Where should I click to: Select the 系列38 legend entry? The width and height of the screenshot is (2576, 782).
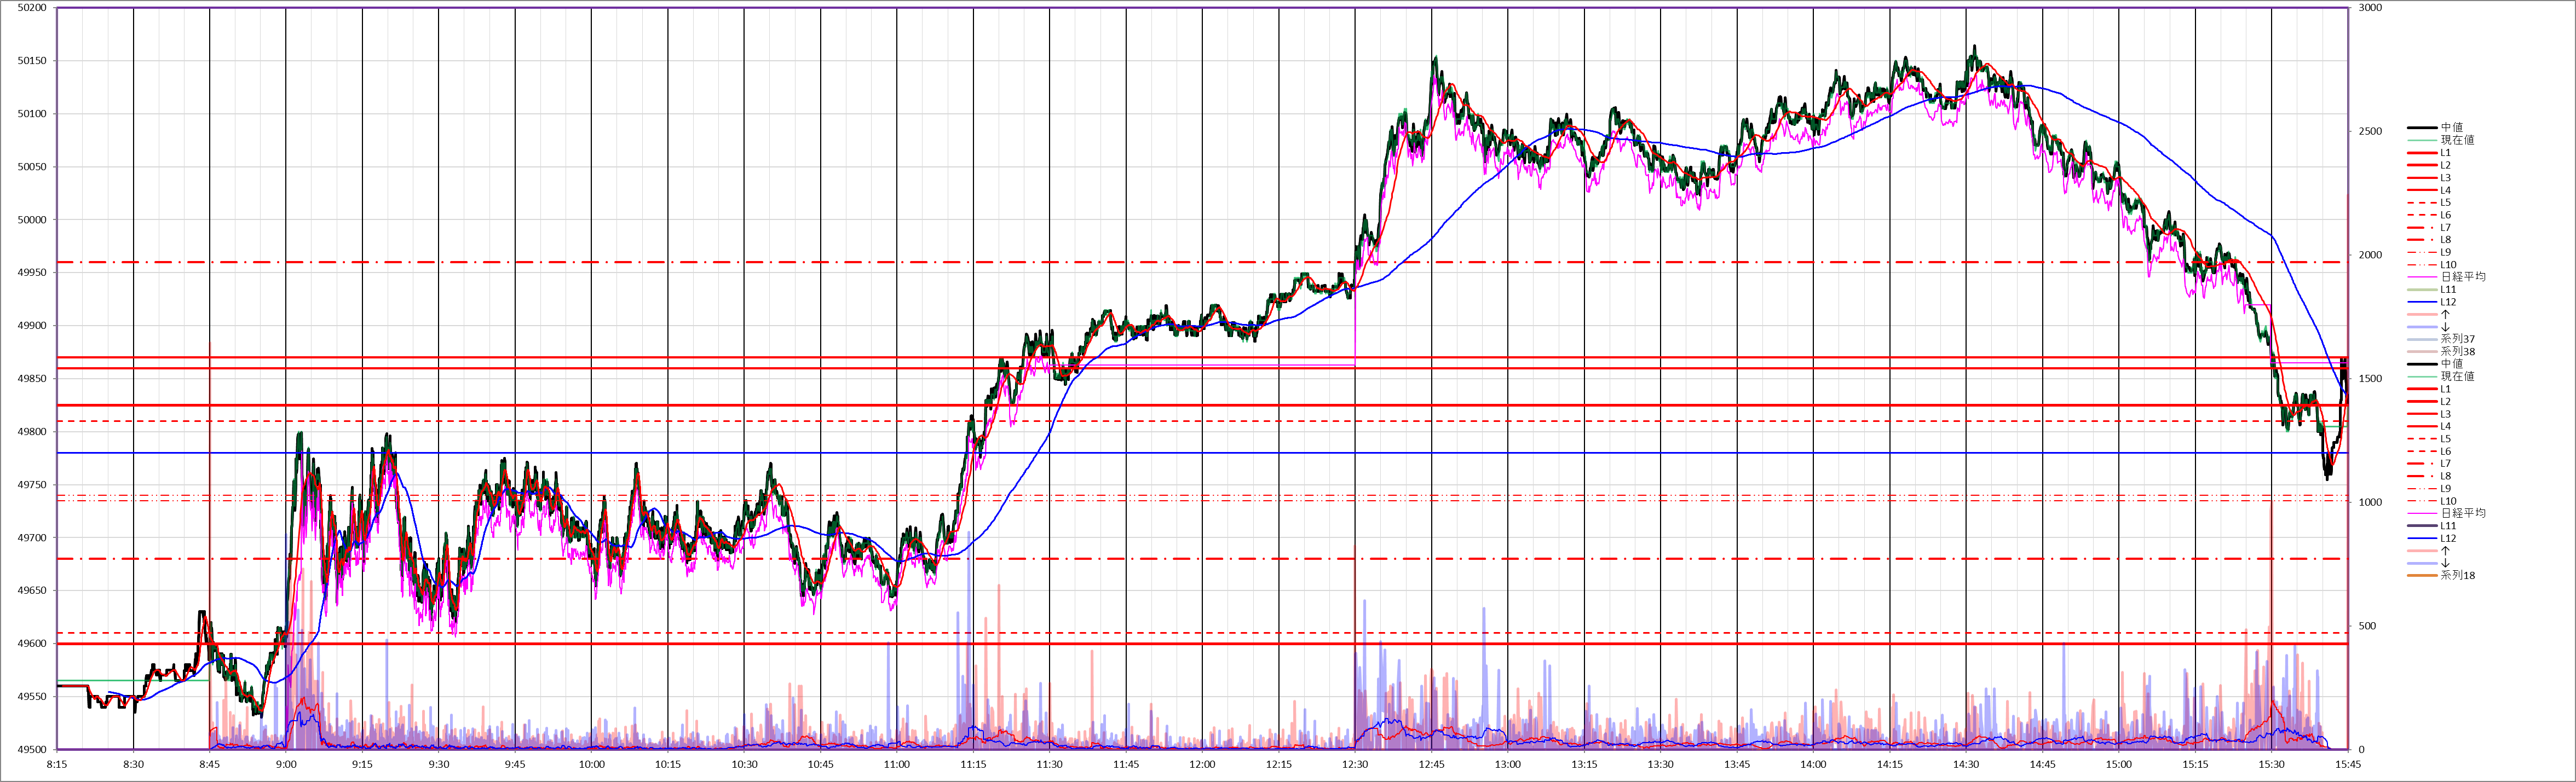(2457, 352)
